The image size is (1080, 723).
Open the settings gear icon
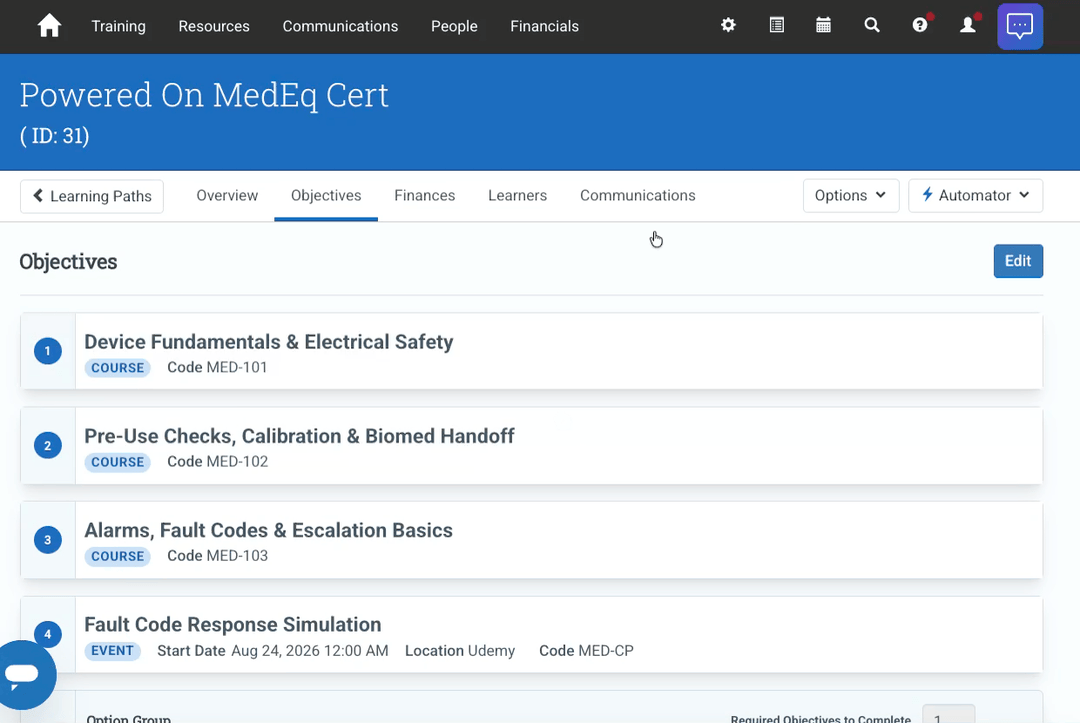tap(728, 25)
